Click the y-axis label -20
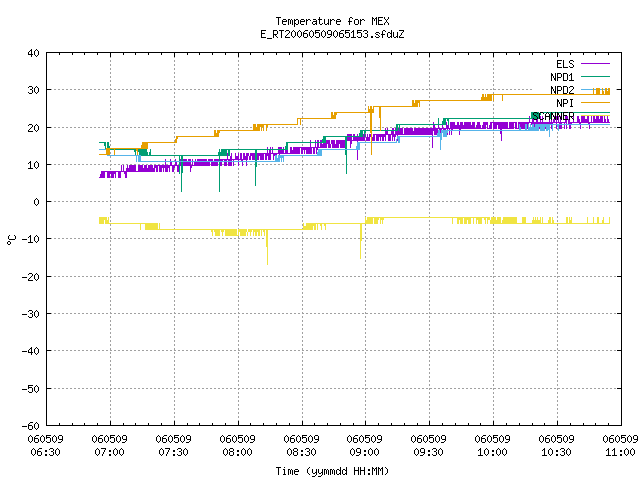Image resolution: width=640 pixels, height=480 pixels. click(x=31, y=277)
